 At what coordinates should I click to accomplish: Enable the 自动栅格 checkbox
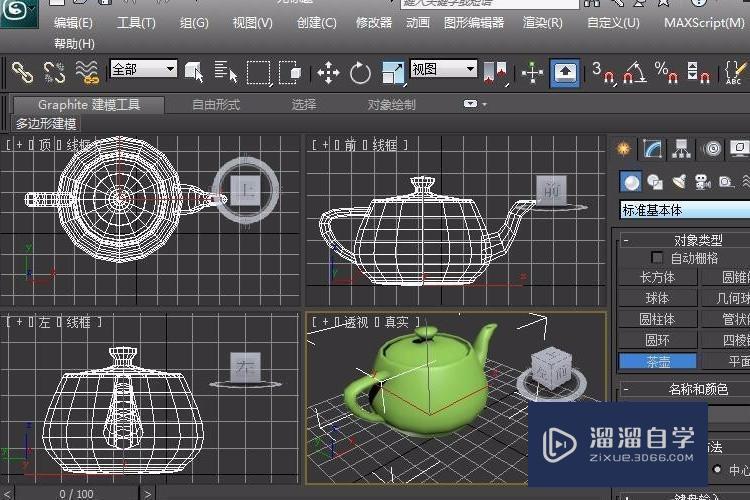[657, 257]
